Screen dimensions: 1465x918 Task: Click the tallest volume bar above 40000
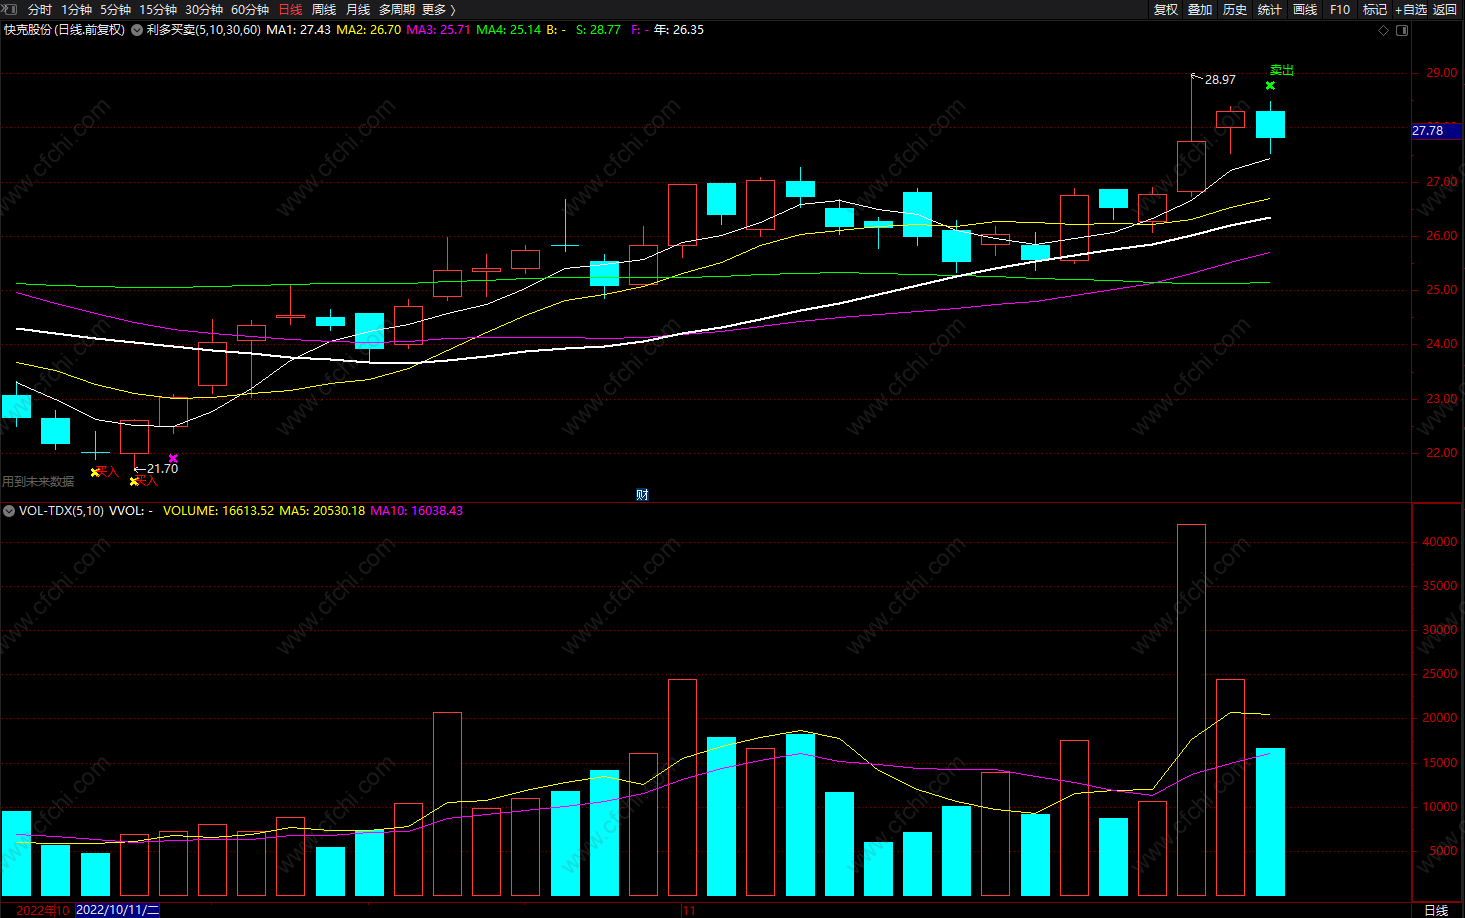click(x=1191, y=709)
